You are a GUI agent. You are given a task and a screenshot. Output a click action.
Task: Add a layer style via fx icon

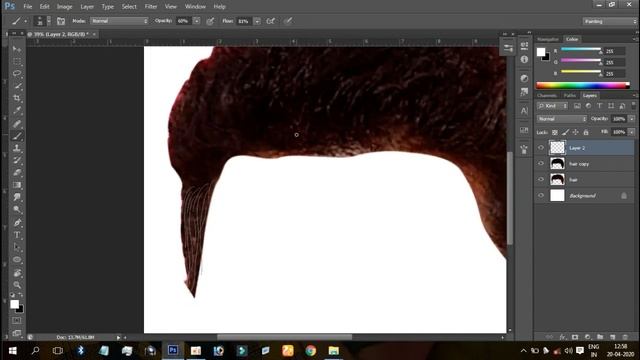pyautogui.click(x=562, y=337)
